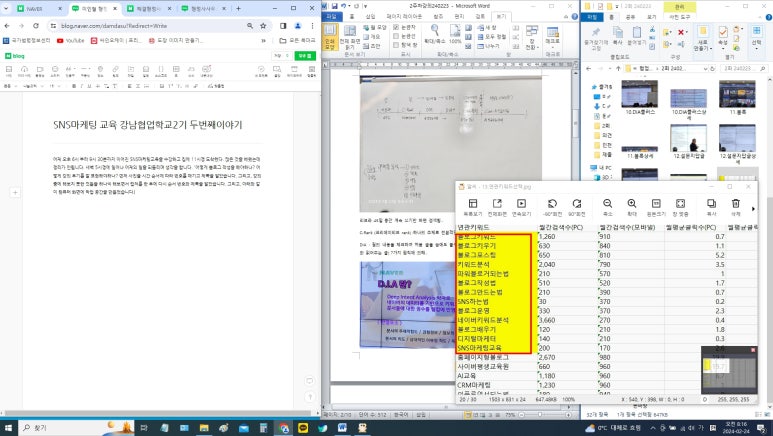Open Word 검토 (Review) ribbon tab

tap(480, 17)
